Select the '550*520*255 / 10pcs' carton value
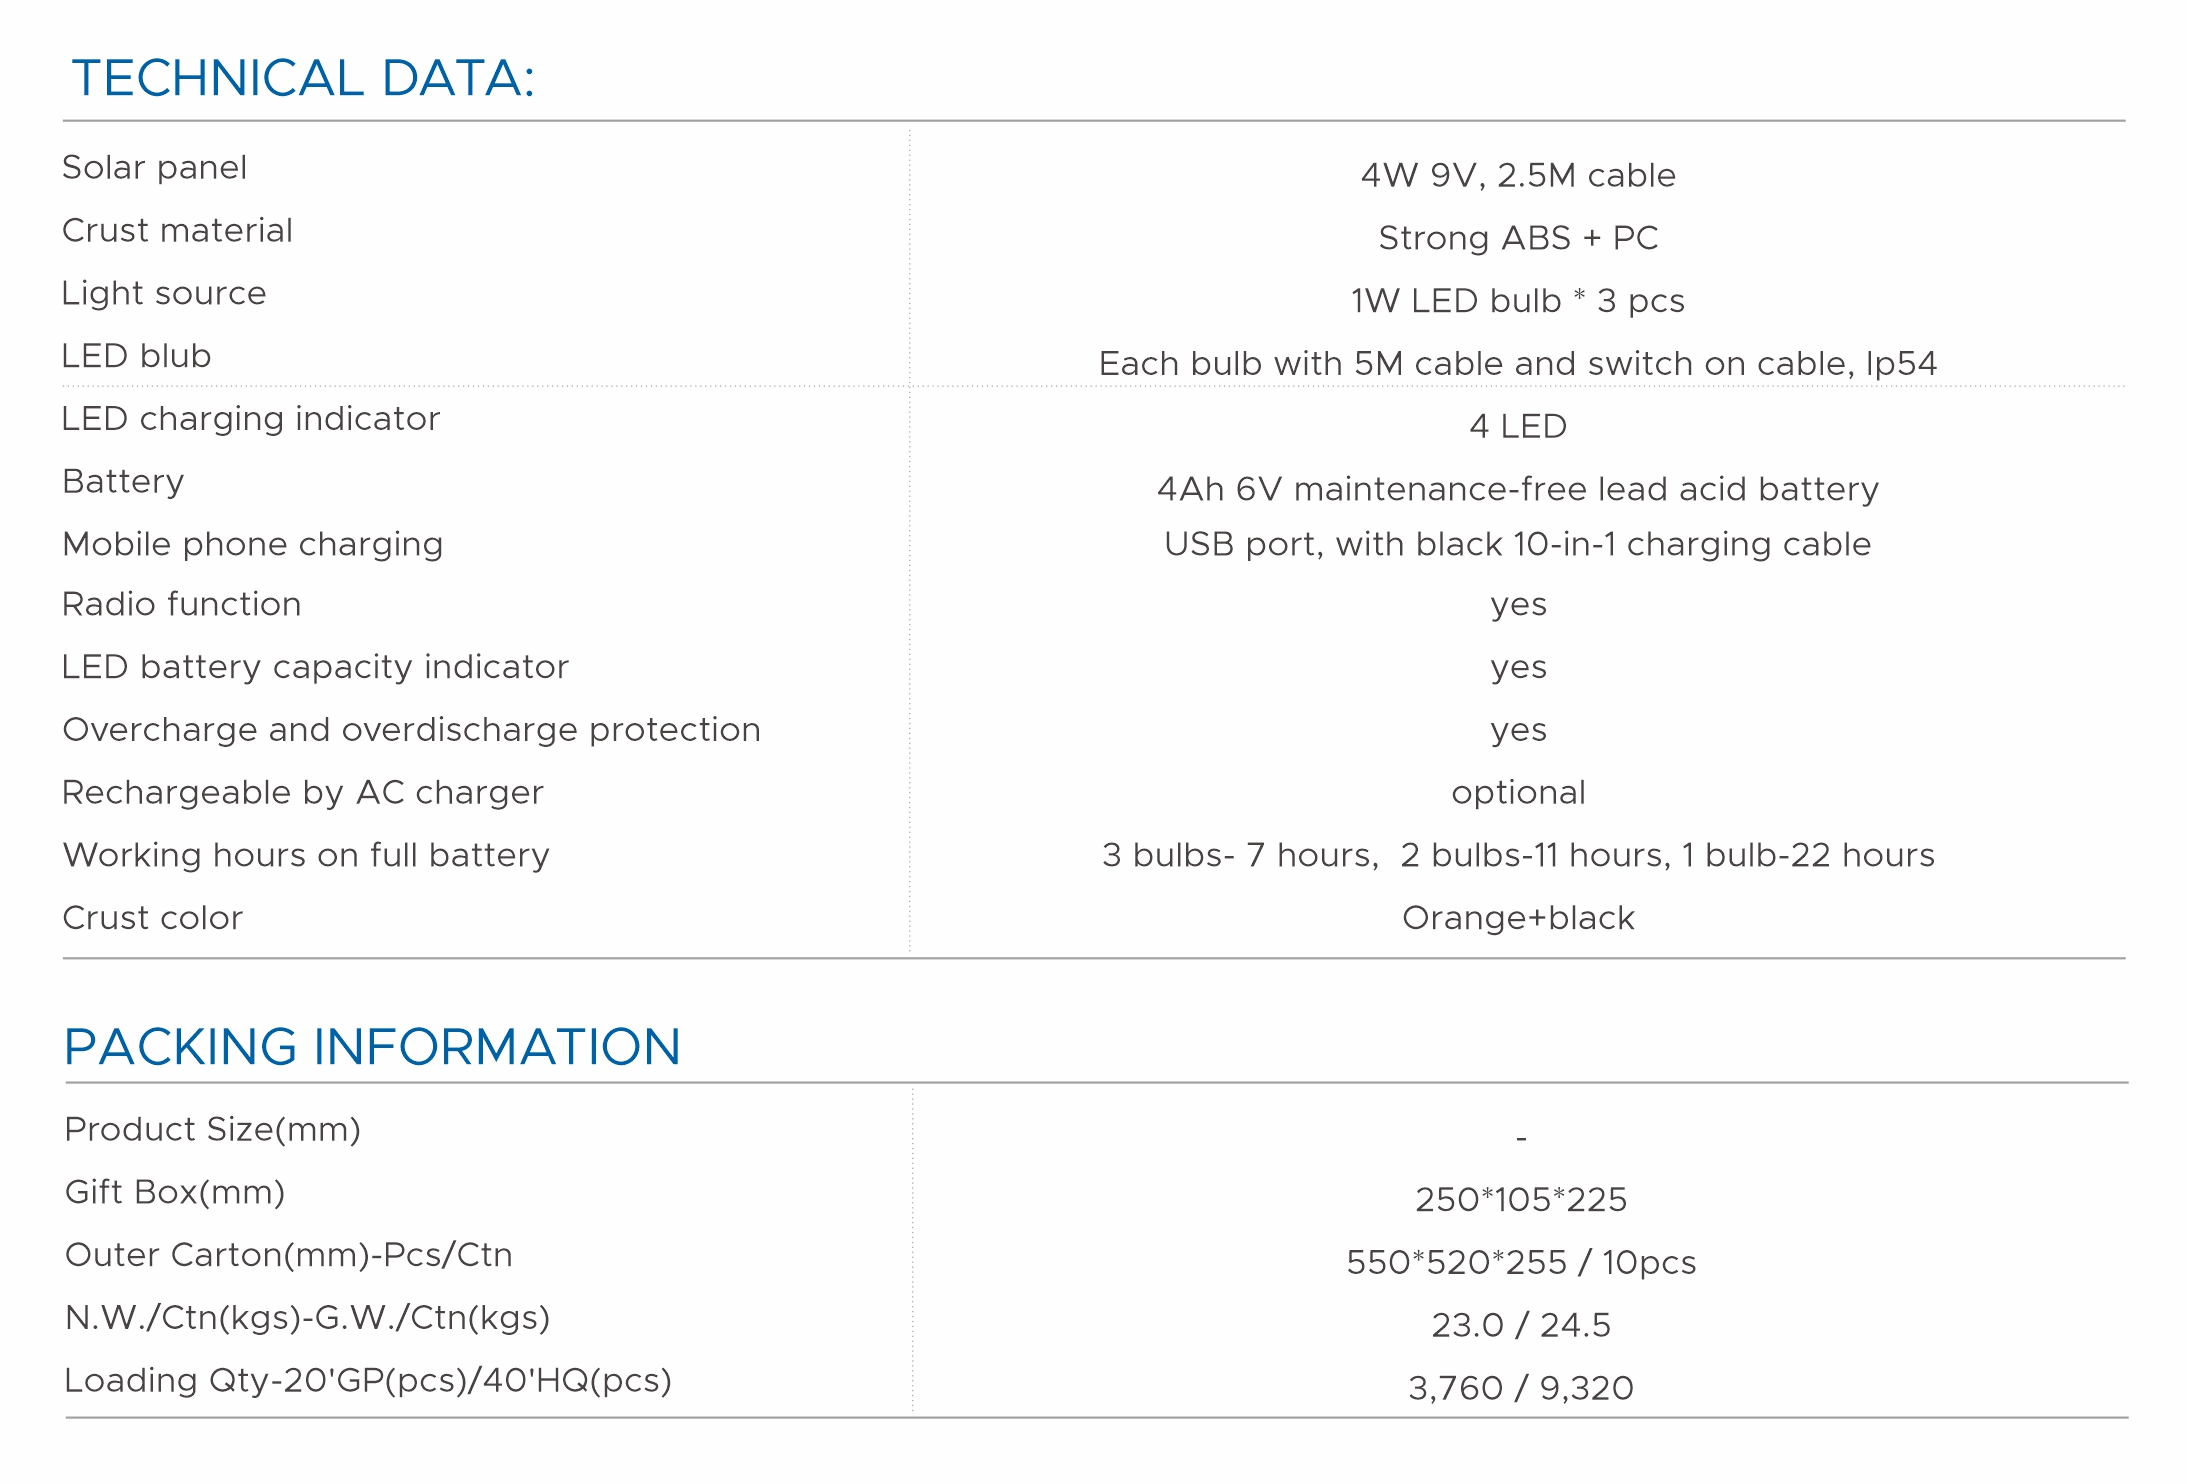This screenshot has height=1484, width=2187. pyautogui.click(x=1521, y=1263)
